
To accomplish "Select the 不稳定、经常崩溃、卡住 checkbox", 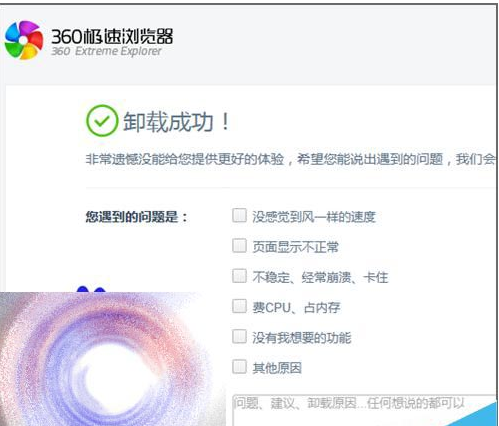I will click(x=239, y=276).
